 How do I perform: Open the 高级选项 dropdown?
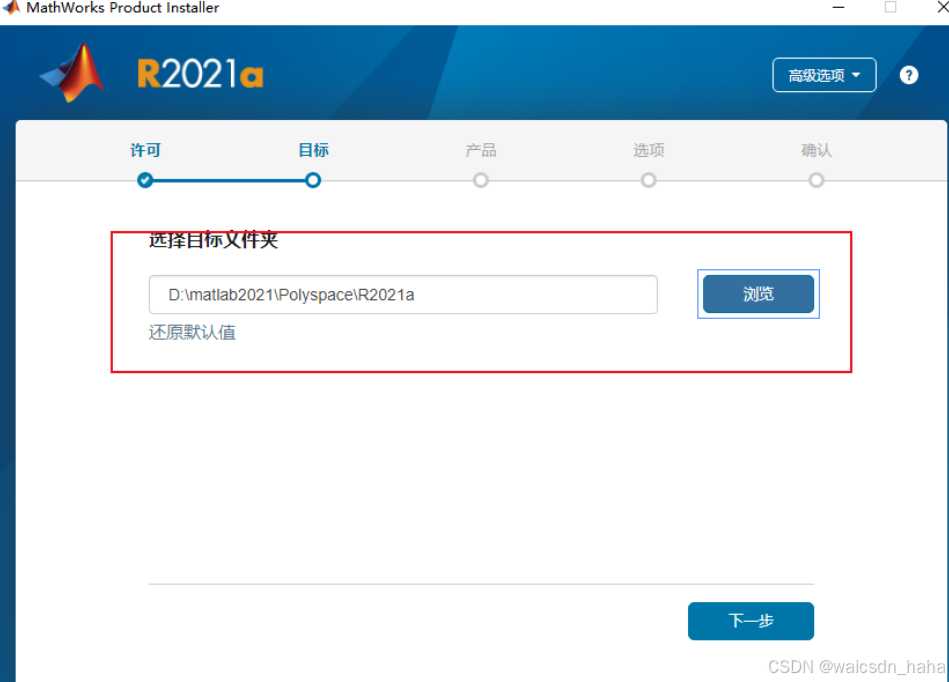pyautogui.click(x=824, y=75)
